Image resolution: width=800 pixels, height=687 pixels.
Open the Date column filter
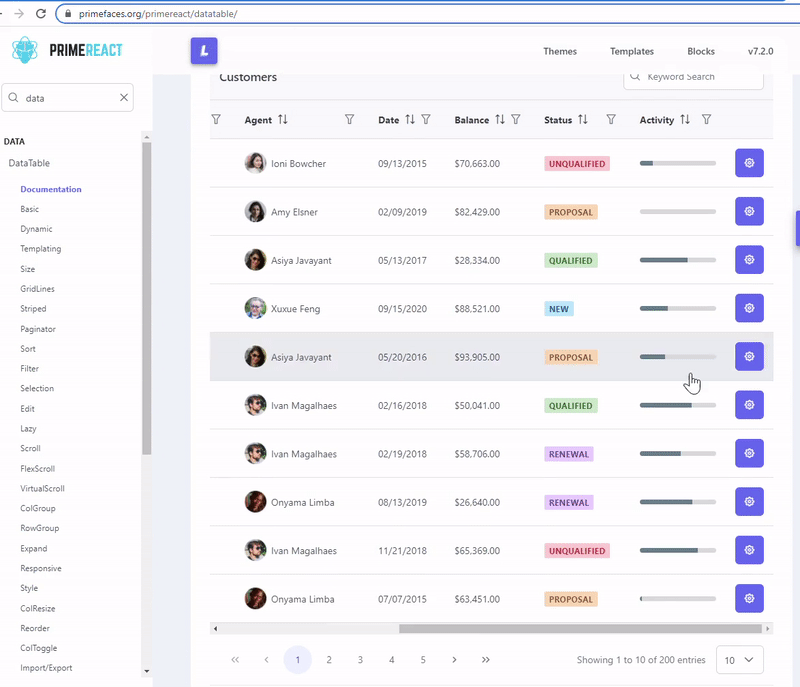pyautogui.click(x=426, y=119)
